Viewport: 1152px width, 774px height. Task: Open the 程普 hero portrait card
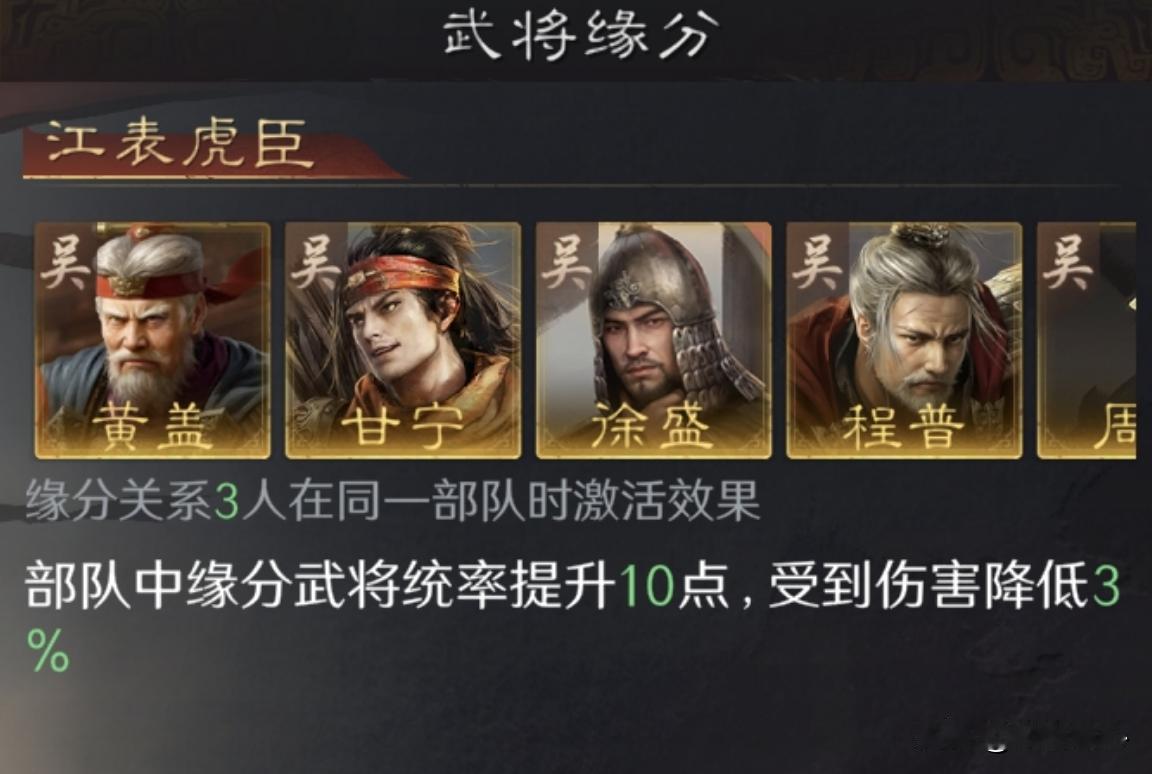pyautogui.click(x=904, y=341)
